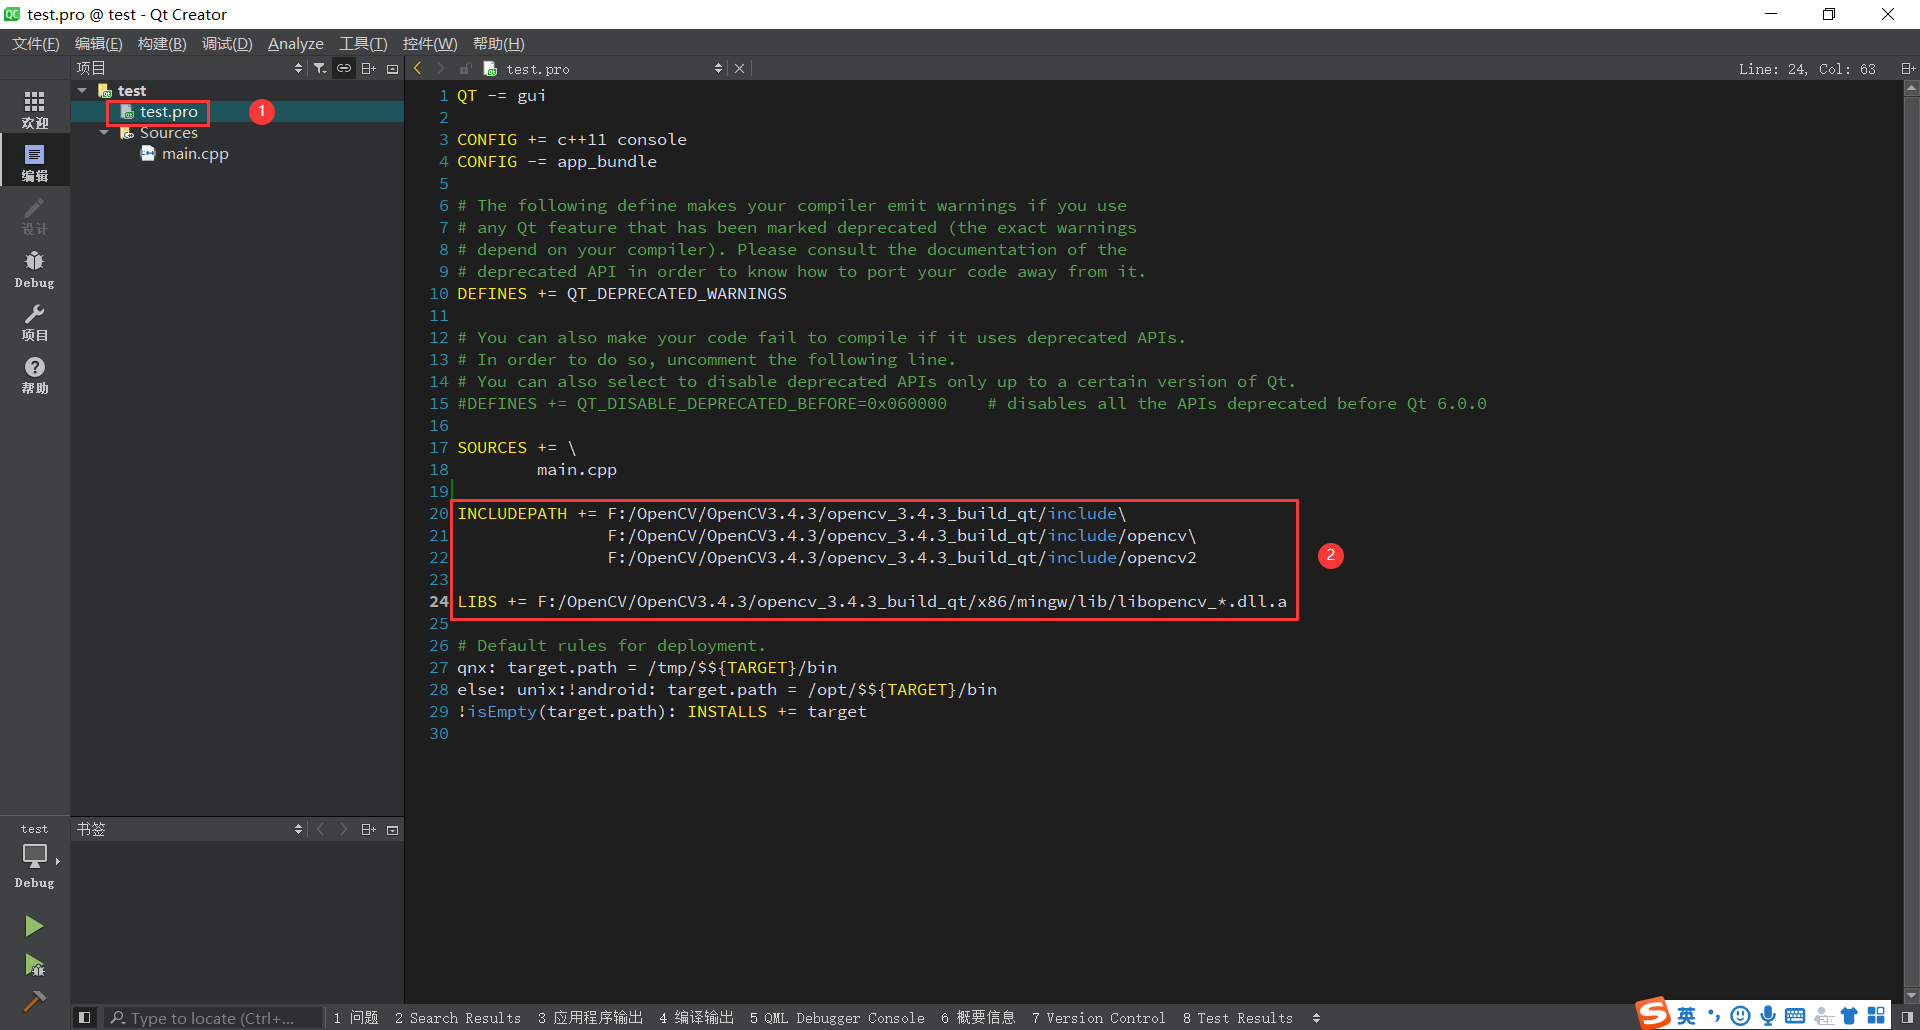Open the 工具(T) menu
The width and height of the screenshot is (1920, 1030).
[x=362, y=43]
